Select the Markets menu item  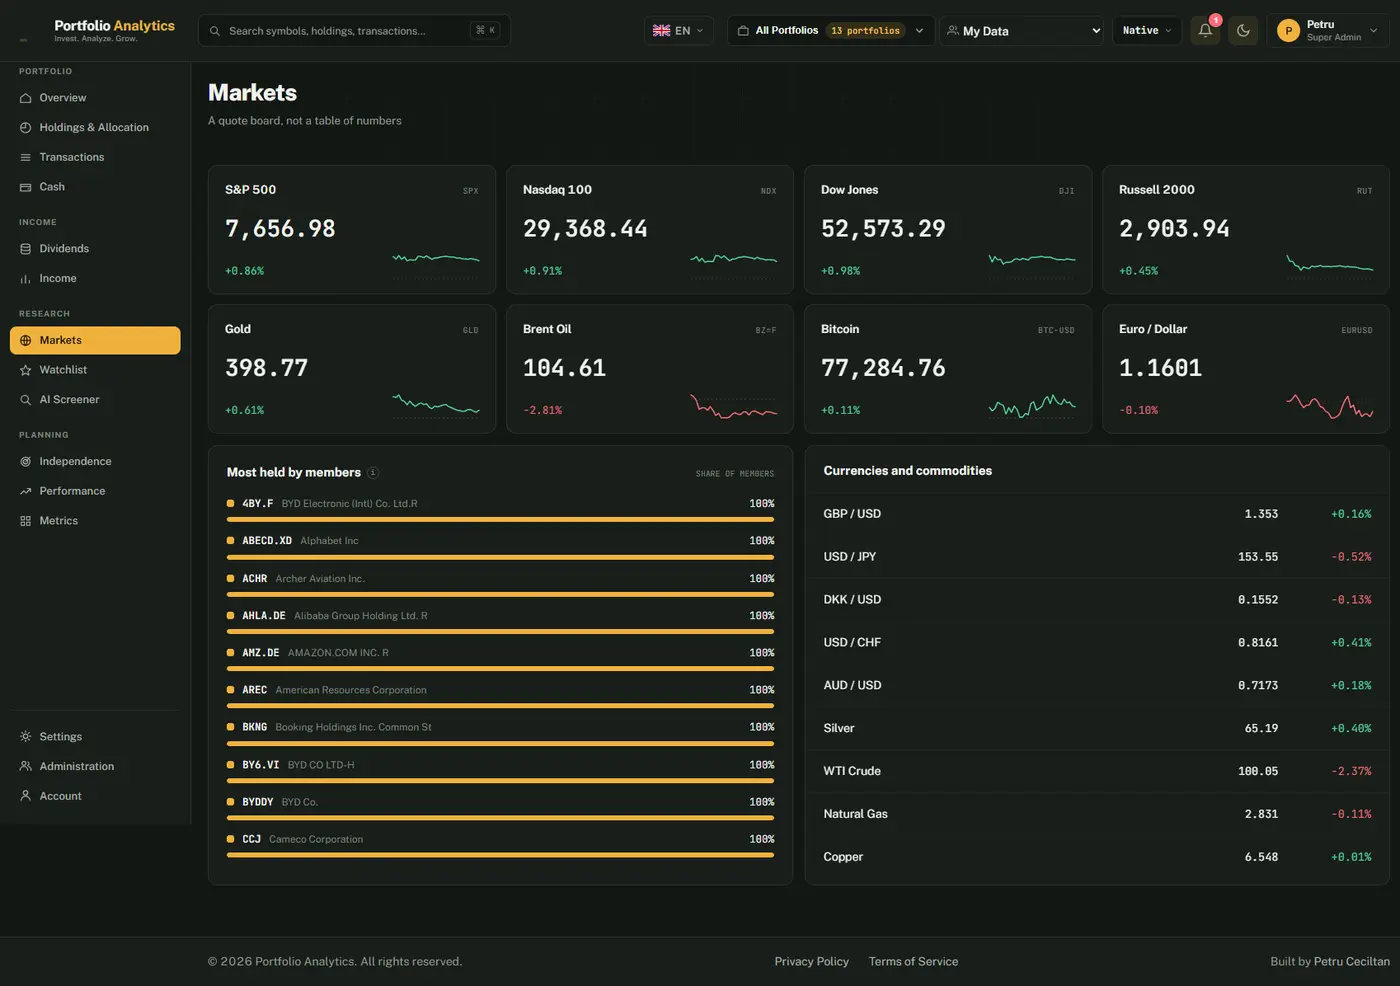click(95, 340)
